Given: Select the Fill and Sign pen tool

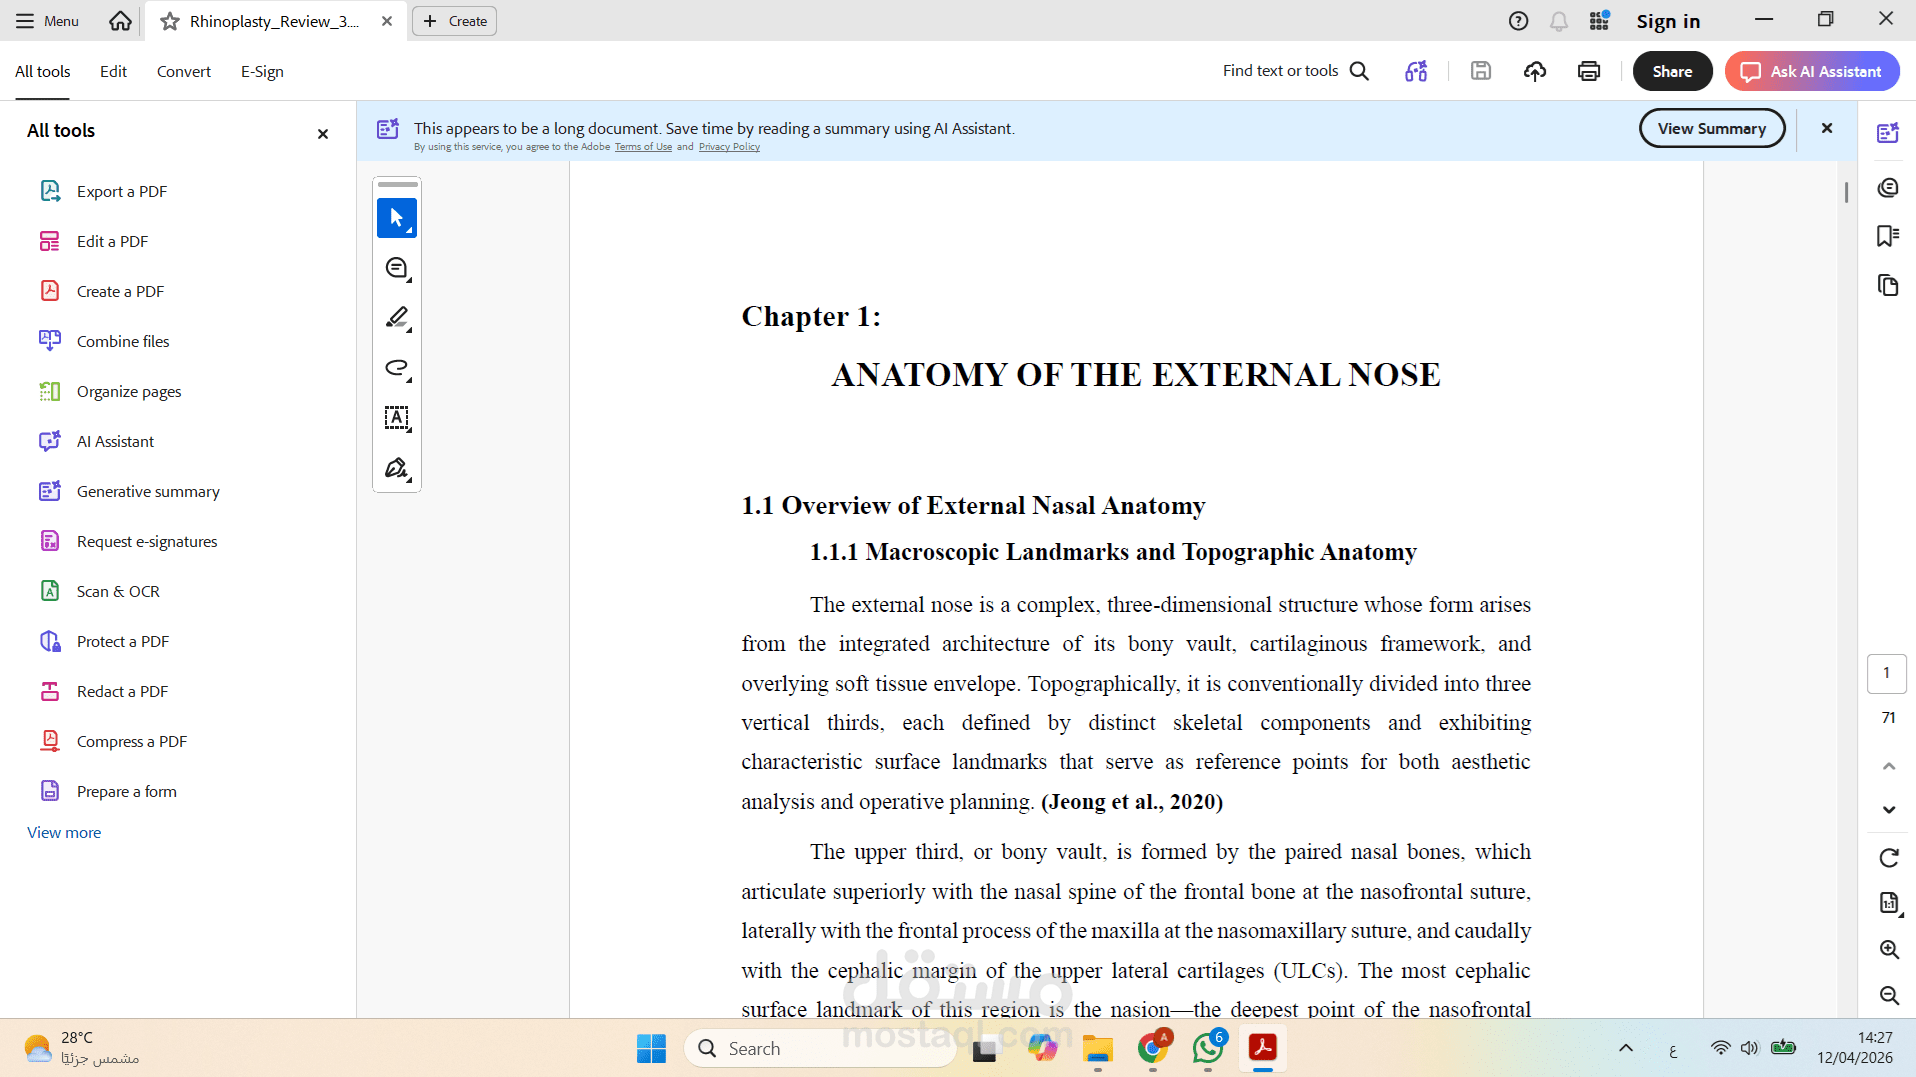Looking at the screenshot, I should 394,468.
